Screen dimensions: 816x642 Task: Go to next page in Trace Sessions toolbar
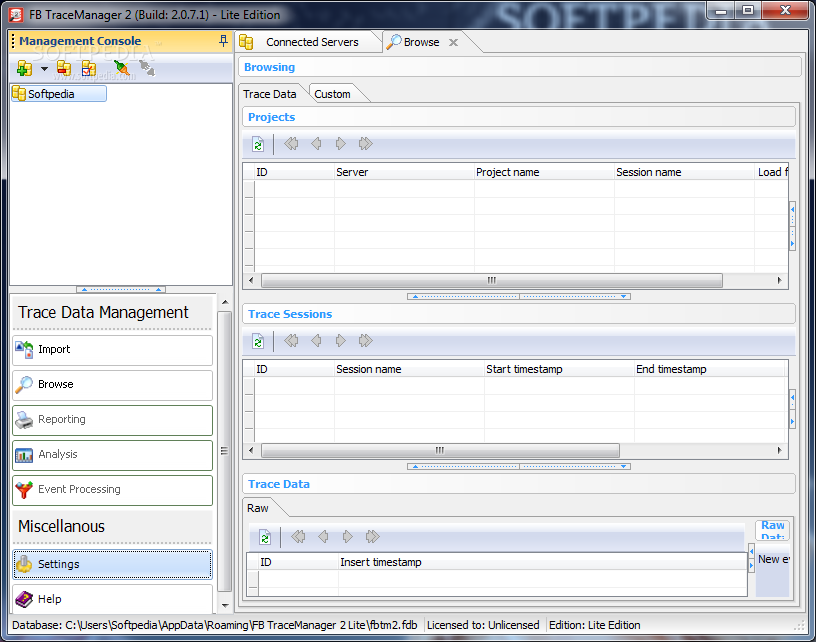click(341, 341)
